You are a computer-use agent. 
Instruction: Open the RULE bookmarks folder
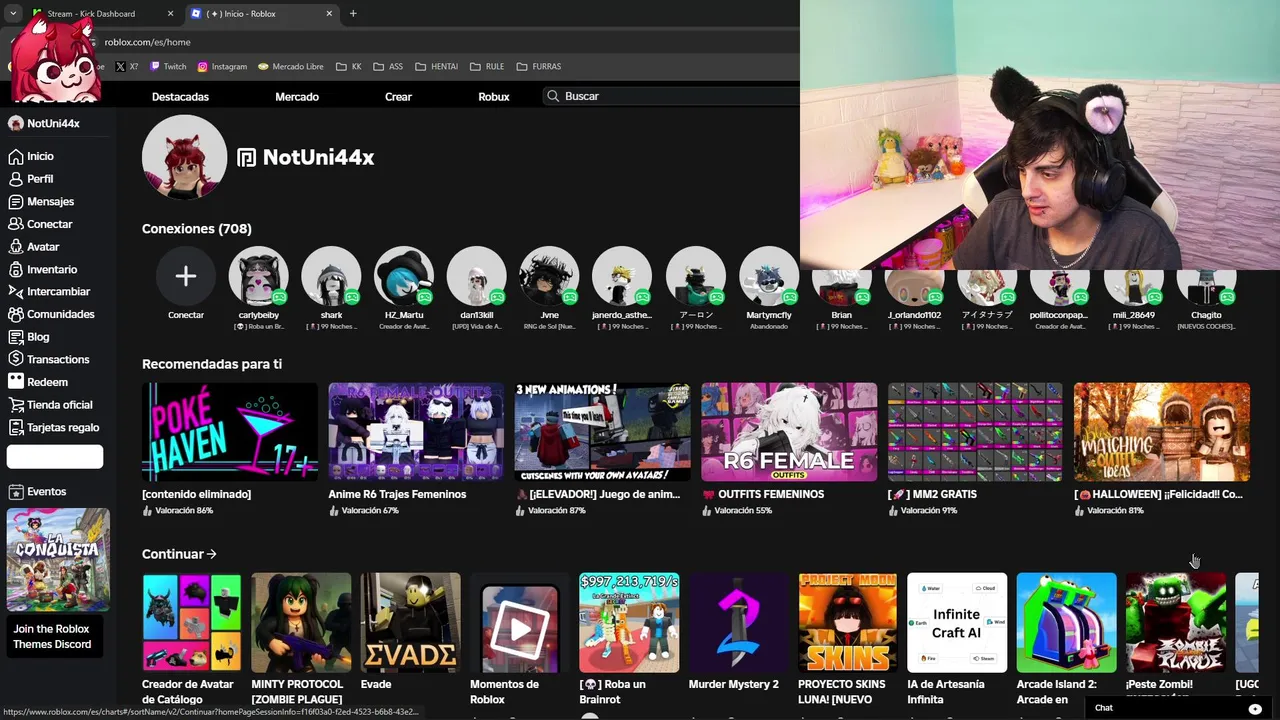point(487,66)
